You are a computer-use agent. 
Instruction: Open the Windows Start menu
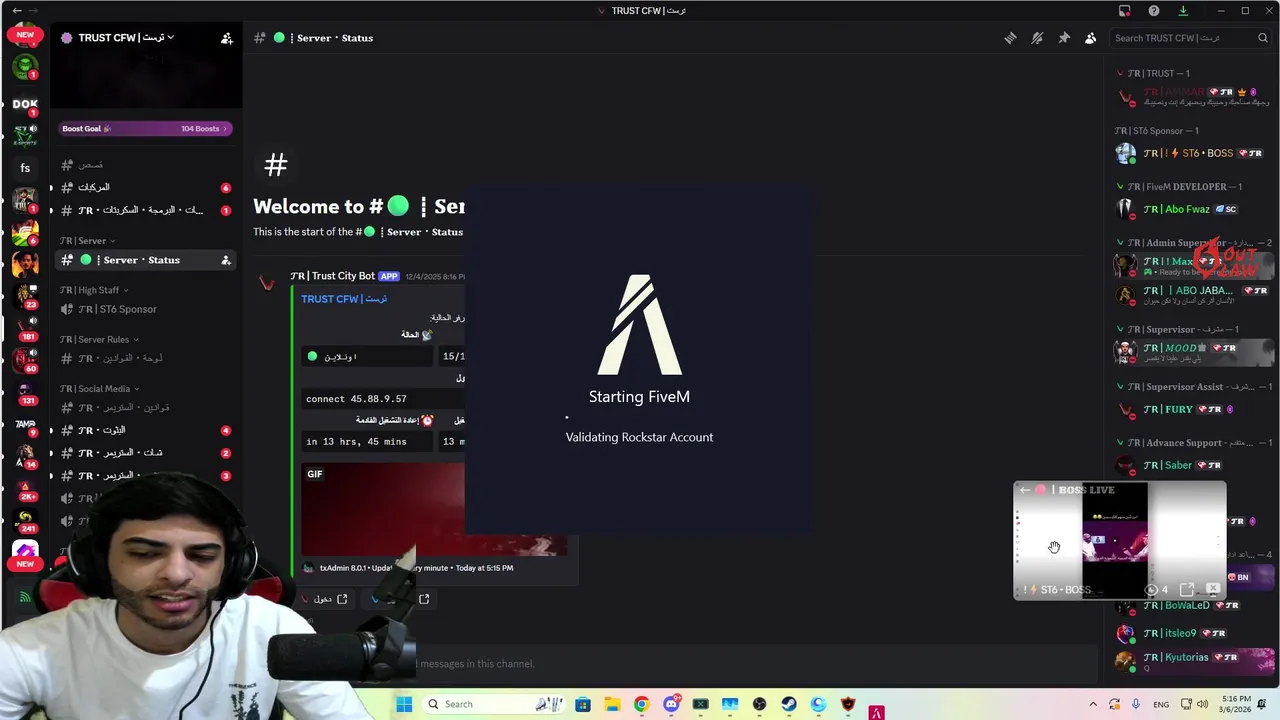[404, 704]
